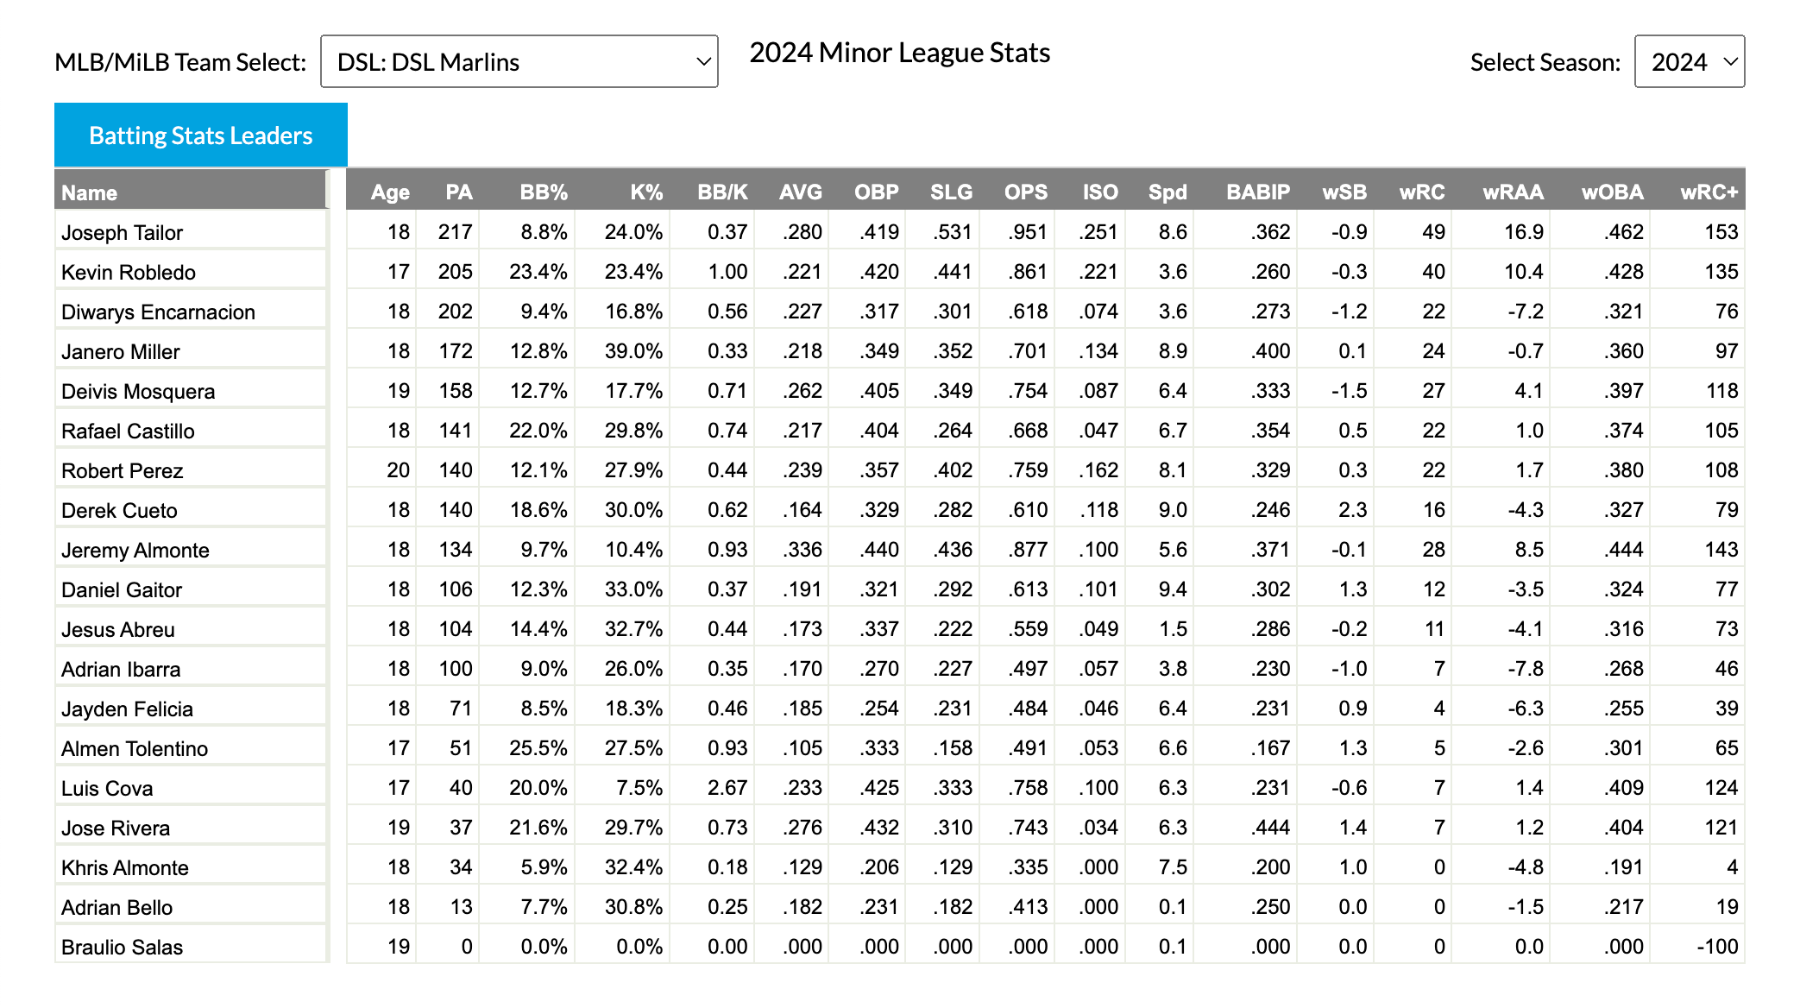
Task: Sort by the wRAA column header
Action: pyautogui.click(x=1513, y=192)
